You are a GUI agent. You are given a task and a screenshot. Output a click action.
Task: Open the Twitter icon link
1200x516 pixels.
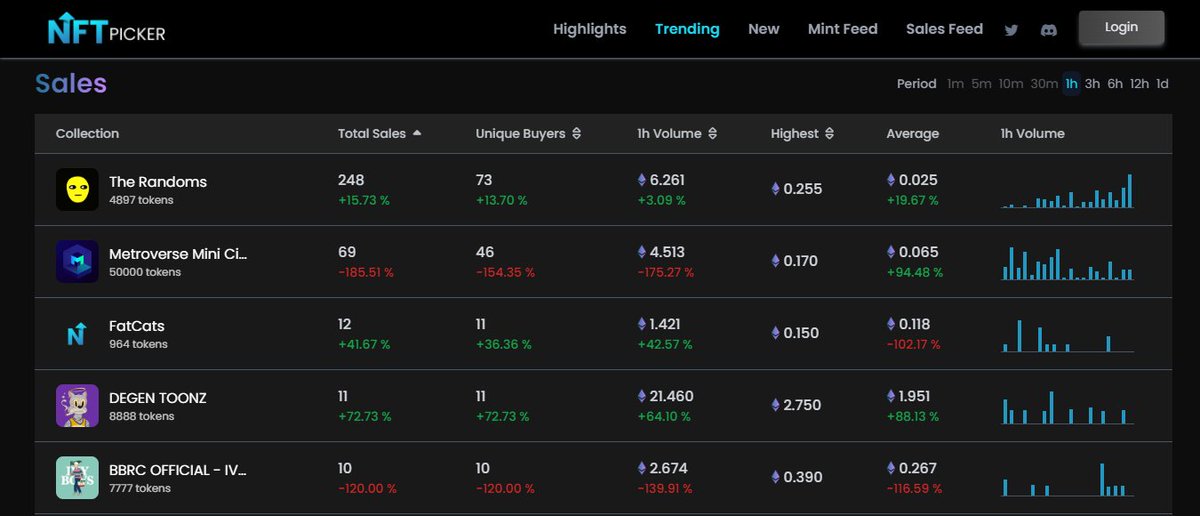click(1011, 30)
